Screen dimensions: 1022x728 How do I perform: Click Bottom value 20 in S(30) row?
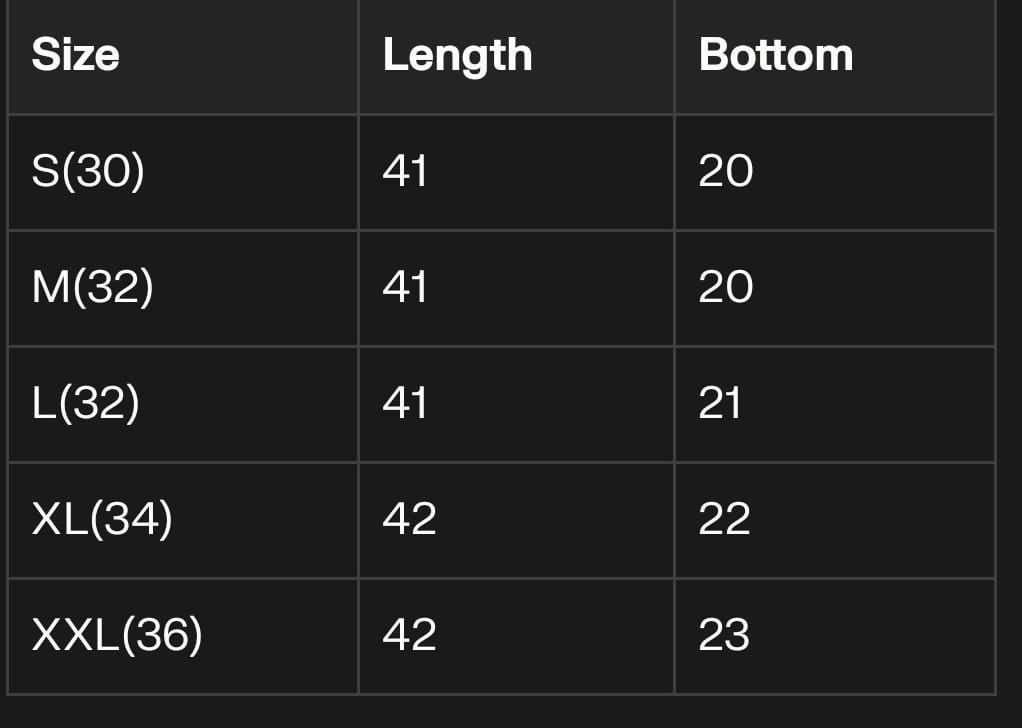pyautogui.click(x=726, y=171)
